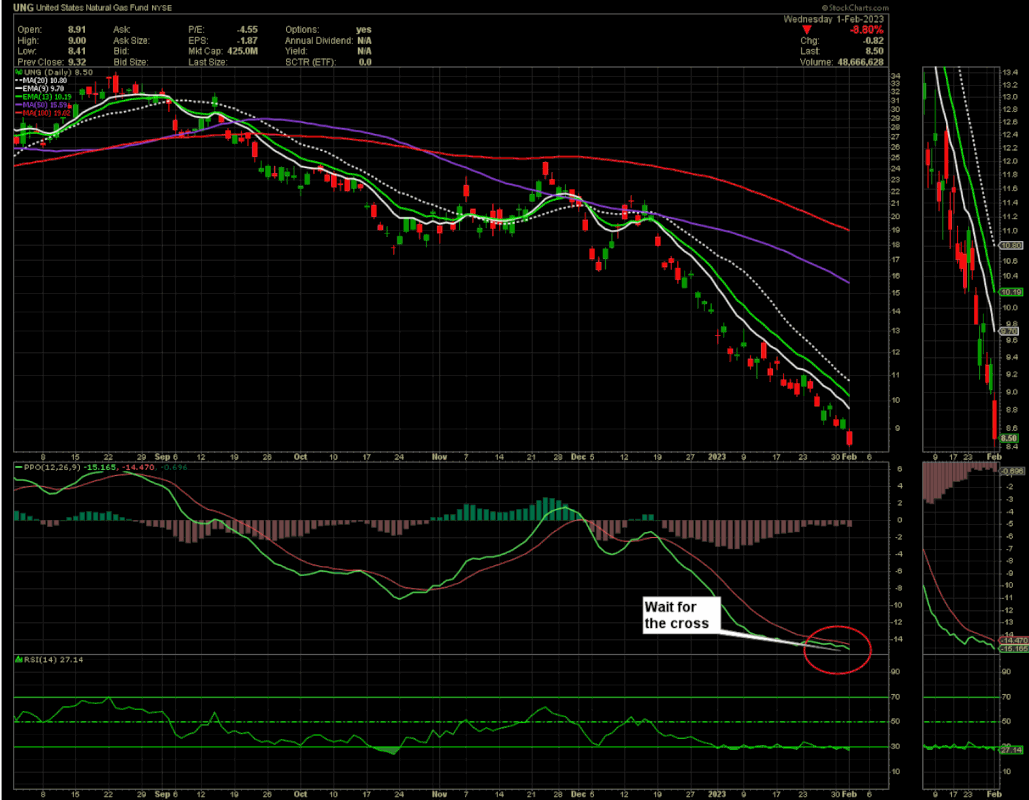This screenshot has height=800, width=1029.
Task: Click the EMA(9) white-line legend entry
Action: tap(40, 88)
